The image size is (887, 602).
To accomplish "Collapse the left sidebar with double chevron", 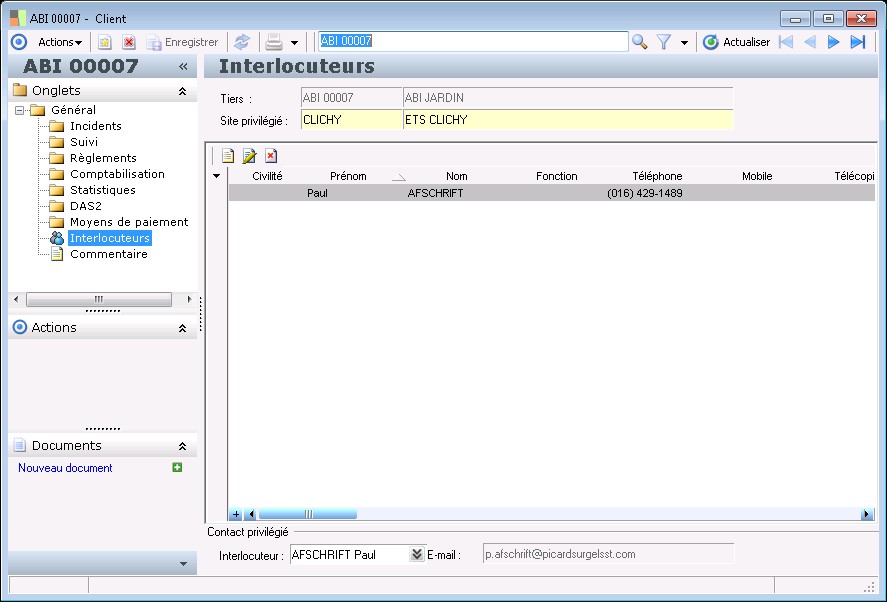I will pyautogui.click(x=183, y=66).
